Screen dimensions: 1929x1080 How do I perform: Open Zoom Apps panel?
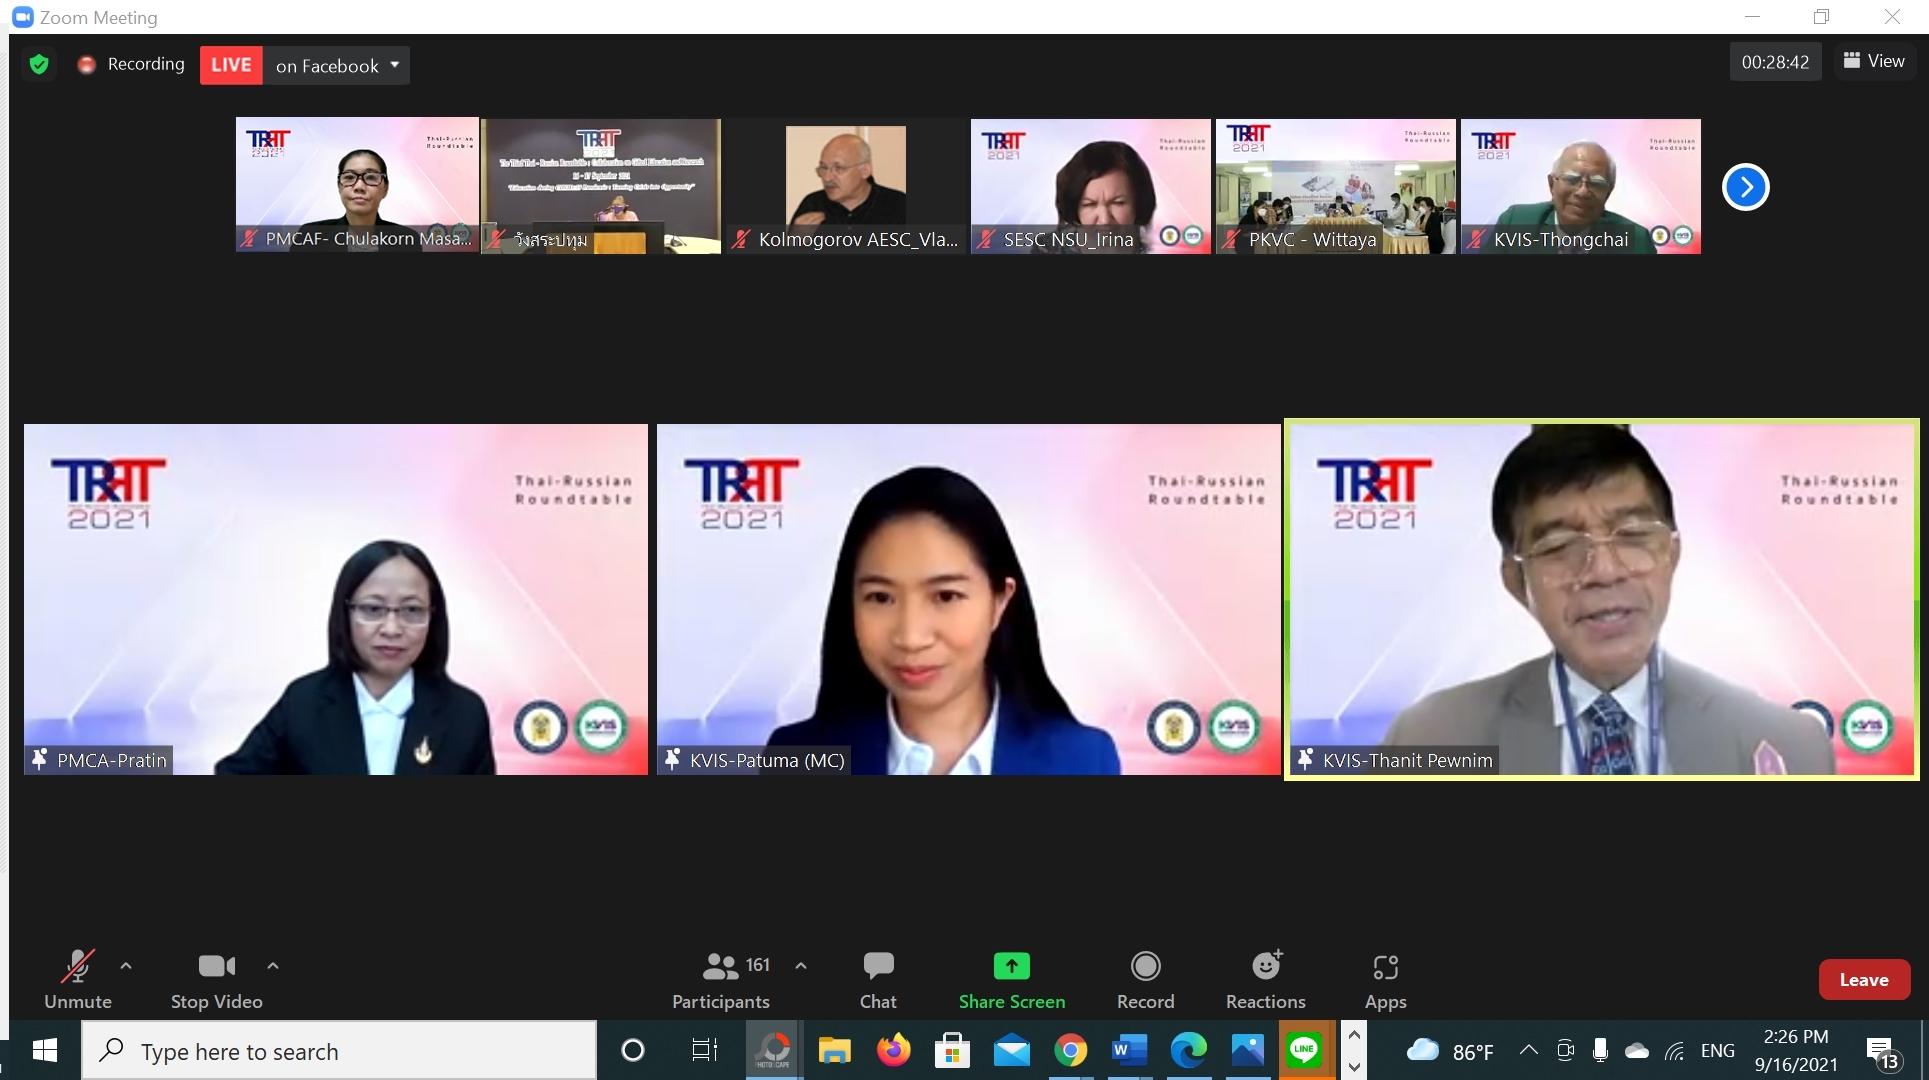1386,980
